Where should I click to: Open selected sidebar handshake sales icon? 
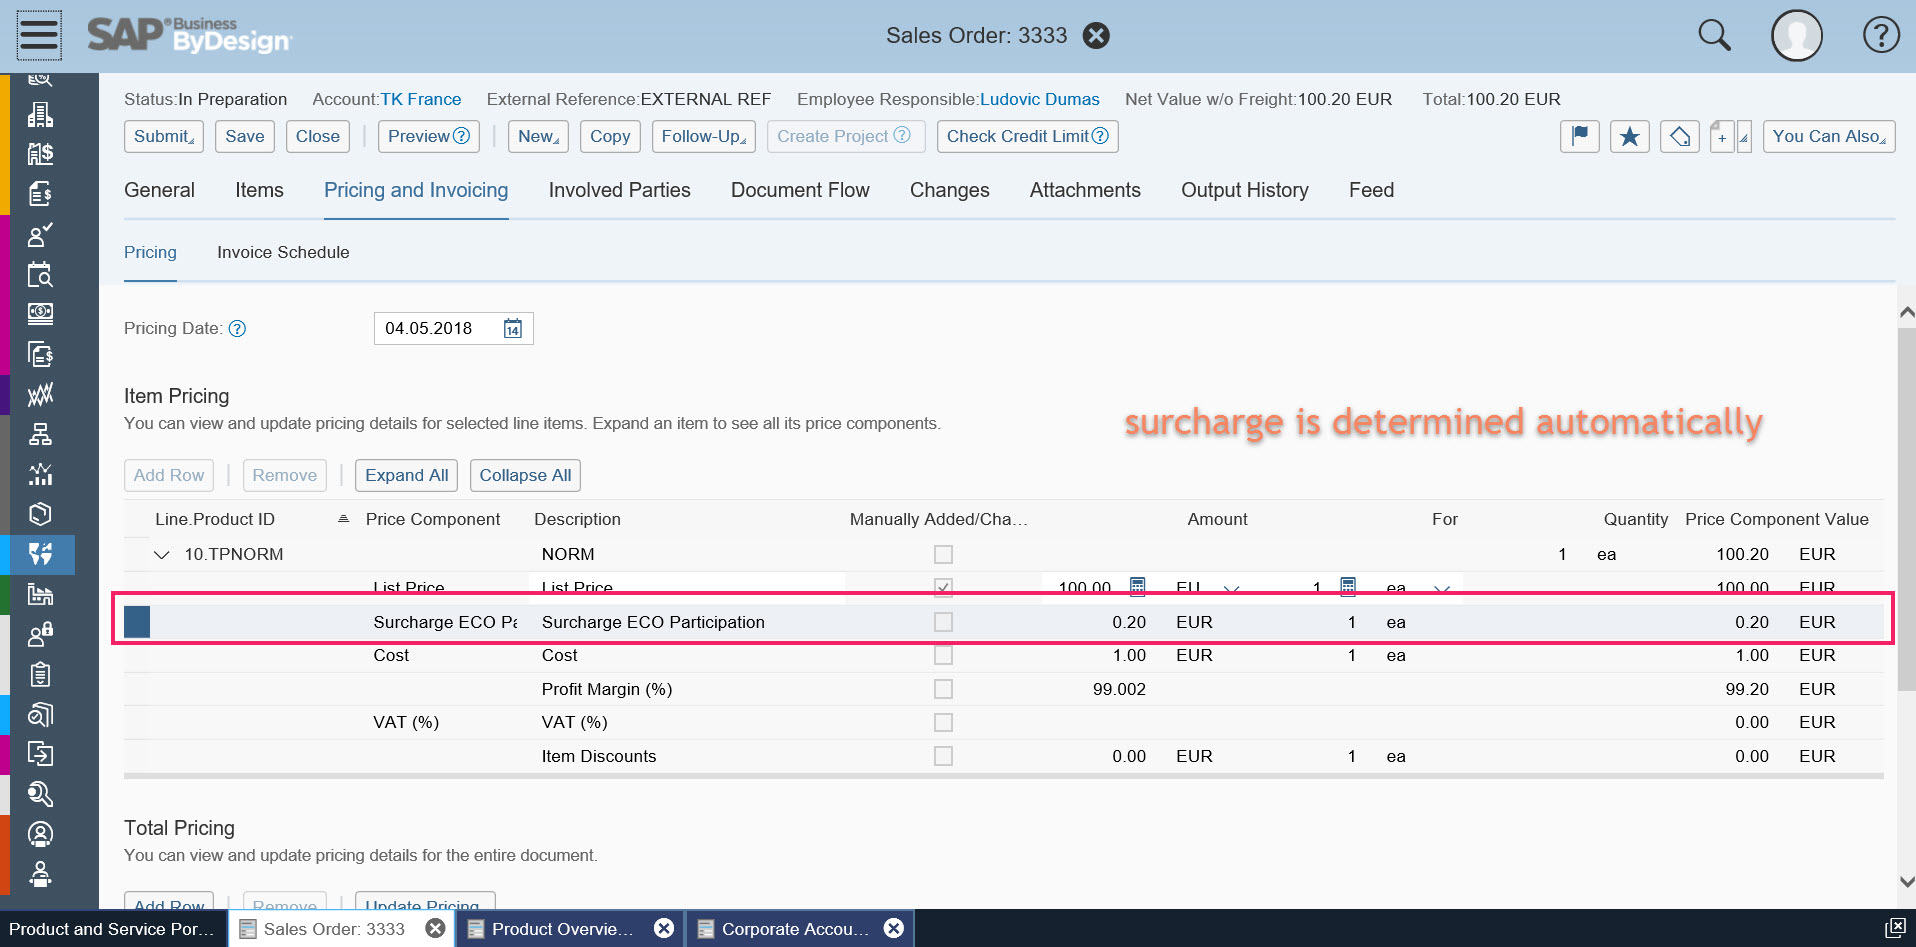[40, 554]
